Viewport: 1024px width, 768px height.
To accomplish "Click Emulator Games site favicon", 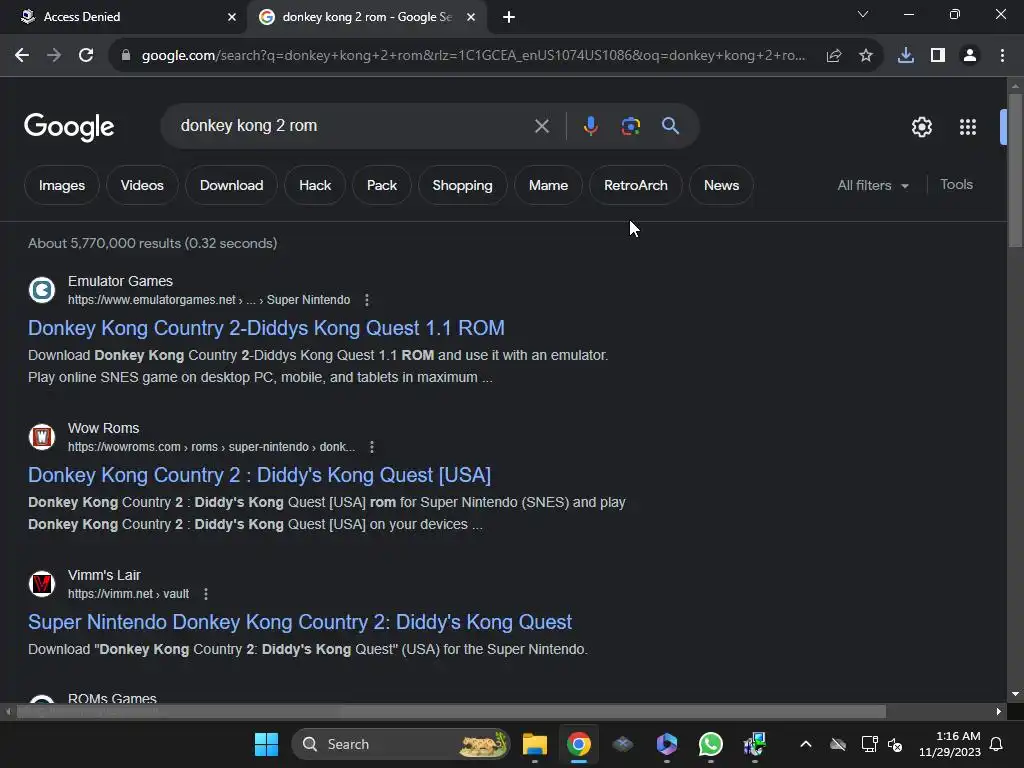I will pyautogui.click(x=42, y=289).
